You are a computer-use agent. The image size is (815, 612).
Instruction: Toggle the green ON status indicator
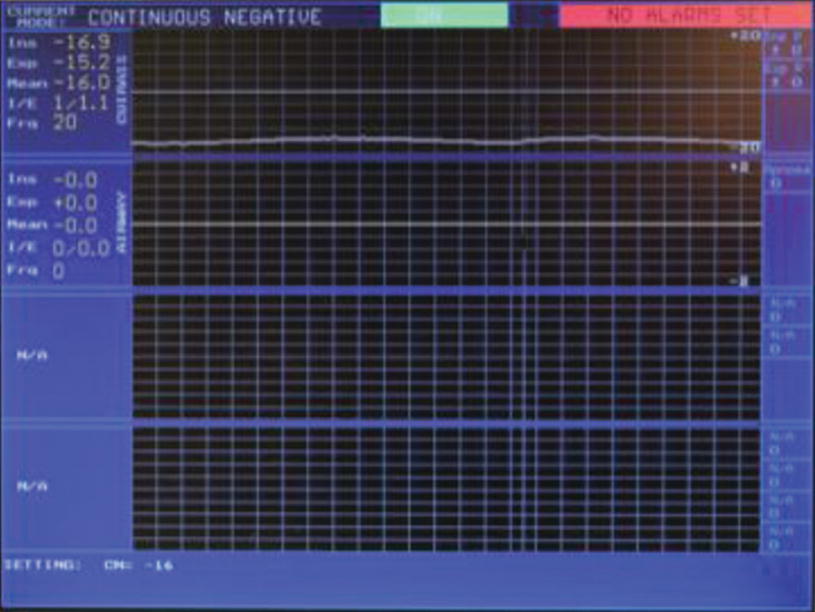tap(443, 16)
